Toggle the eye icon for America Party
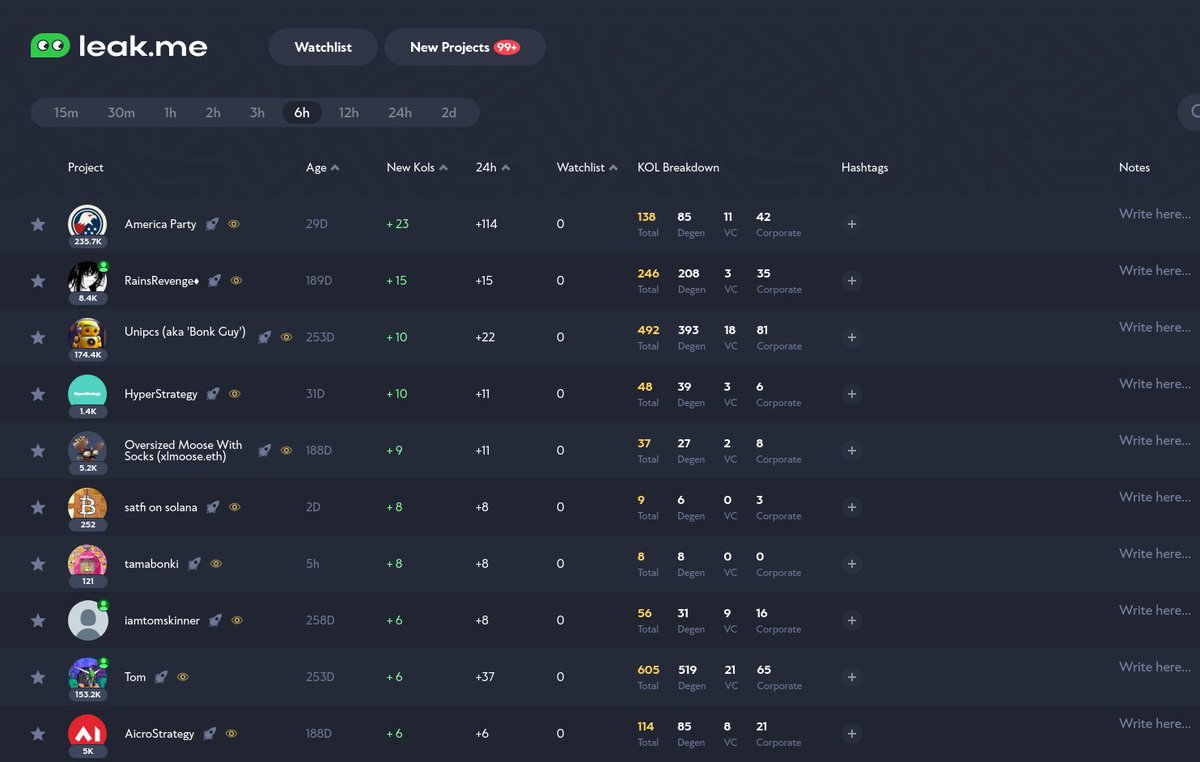The width and height of the screenshot is (1200, 762). (x=234, y=224)
